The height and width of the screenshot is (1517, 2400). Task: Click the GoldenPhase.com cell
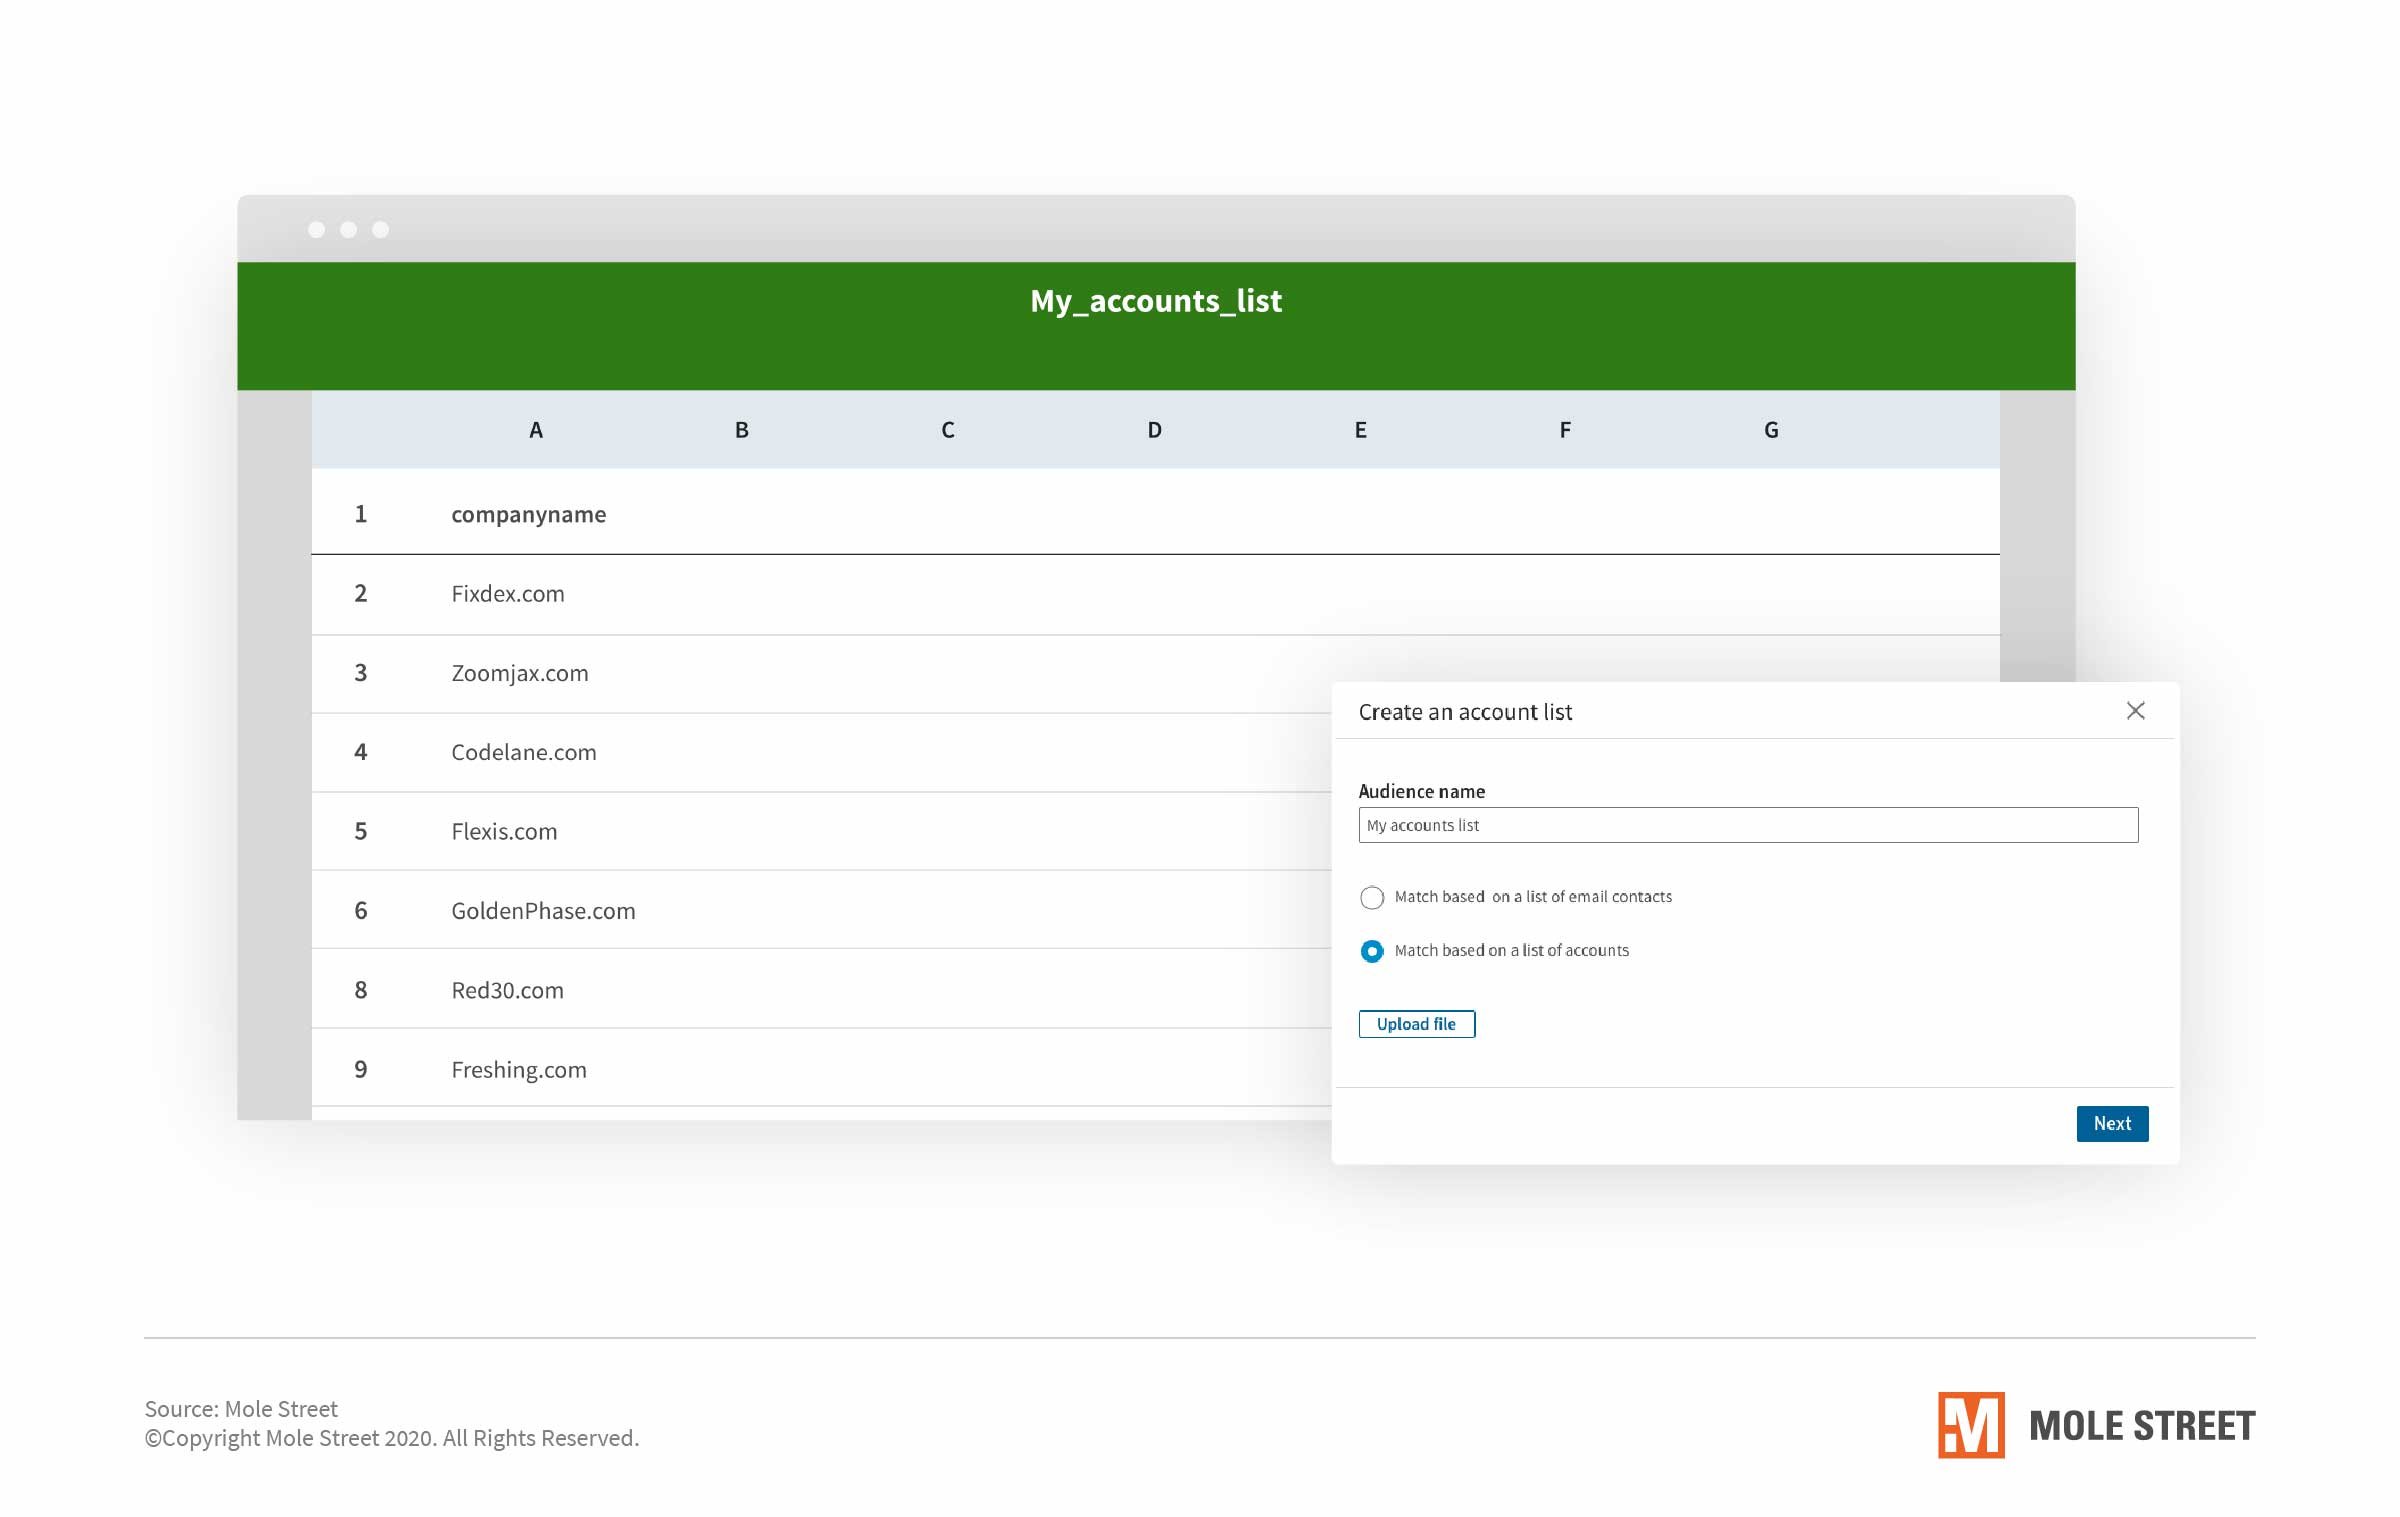(543, 911)
